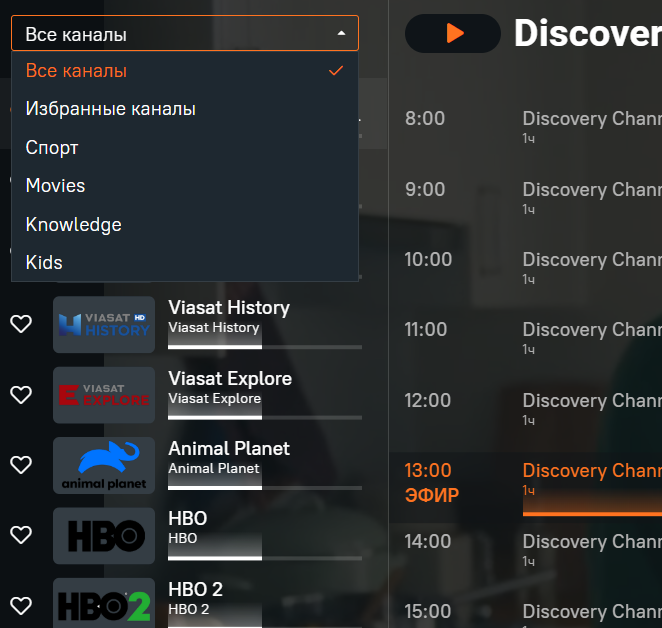662x628 pixels.
Task: Open the Animal Planet elephant logo
Action: click(104, 465)
